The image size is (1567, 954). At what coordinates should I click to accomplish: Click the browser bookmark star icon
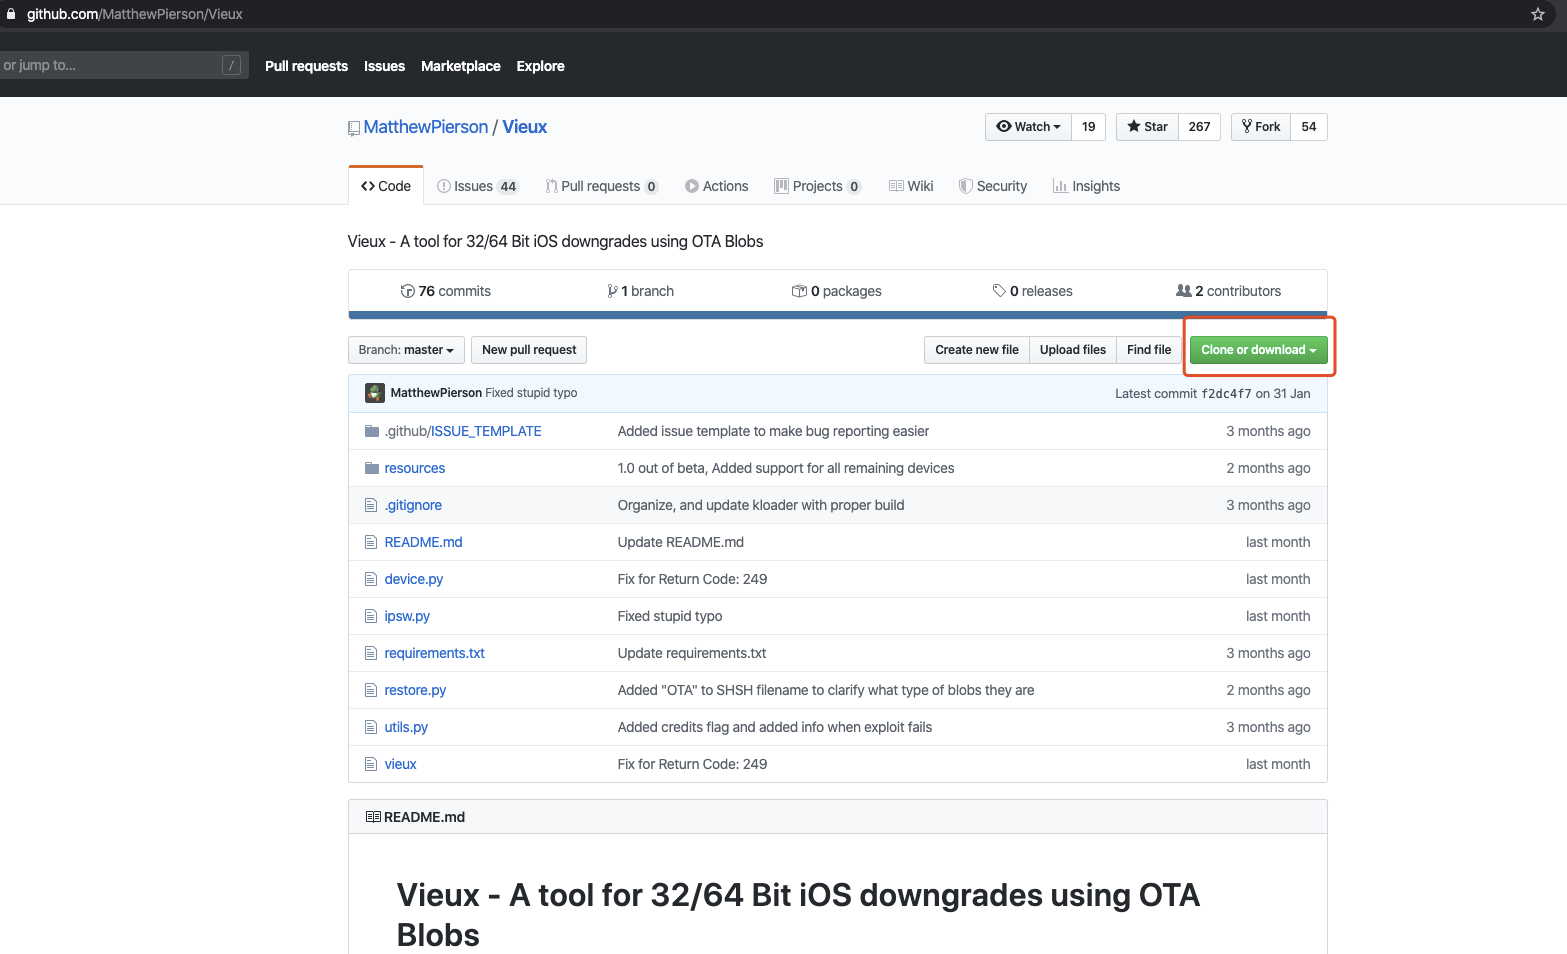pyautogui.click(x=1538, y=14)
